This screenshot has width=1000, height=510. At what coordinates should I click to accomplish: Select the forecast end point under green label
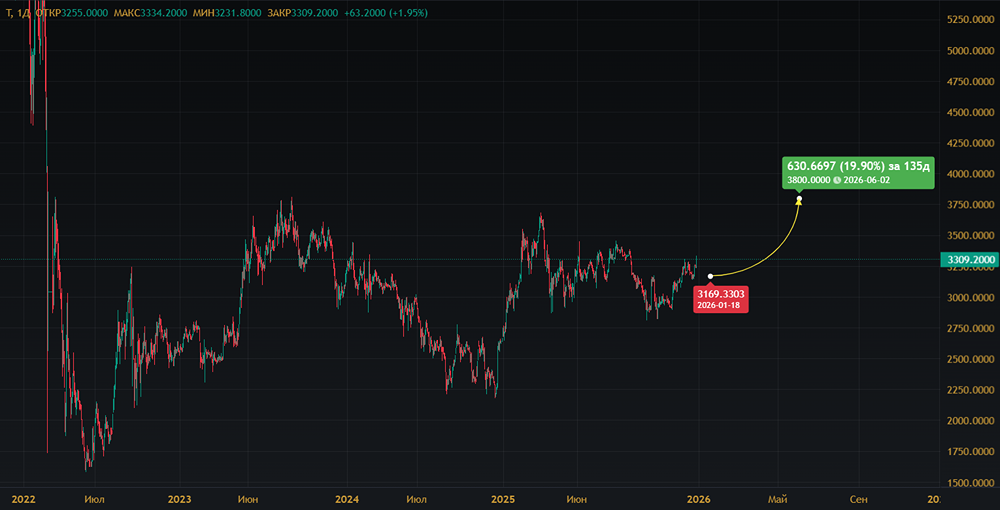[x=799, y=198]
